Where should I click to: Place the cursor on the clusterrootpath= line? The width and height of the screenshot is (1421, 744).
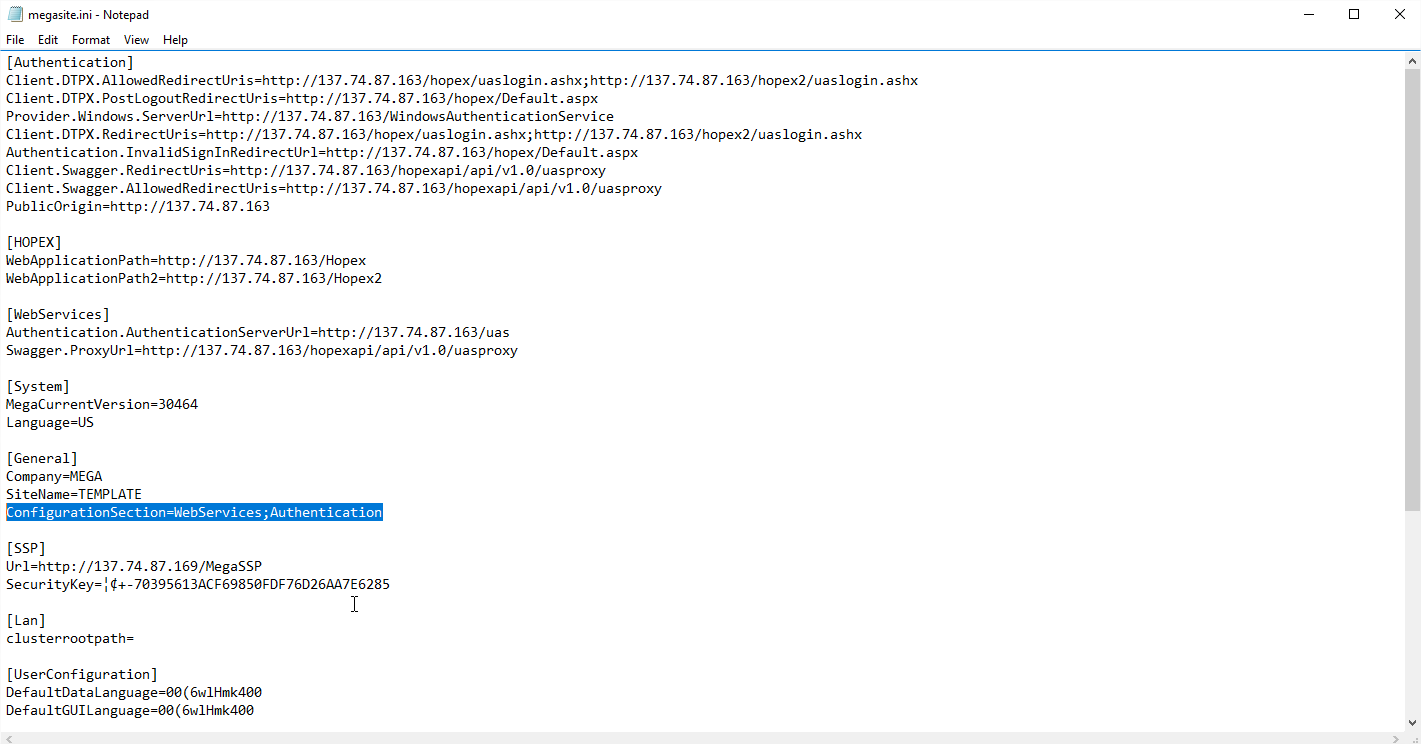[70, 639]
